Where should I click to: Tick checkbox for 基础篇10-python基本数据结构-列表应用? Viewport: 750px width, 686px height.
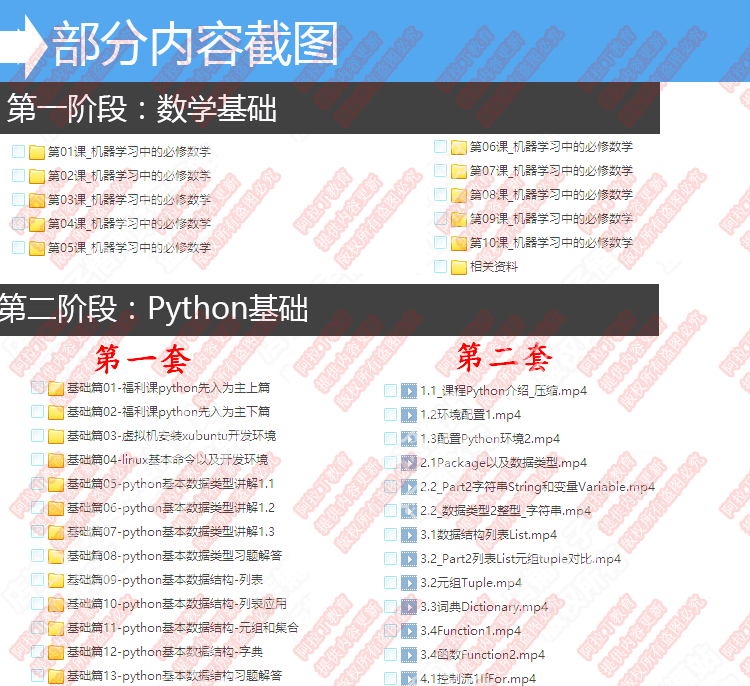[x=37, y=603]
